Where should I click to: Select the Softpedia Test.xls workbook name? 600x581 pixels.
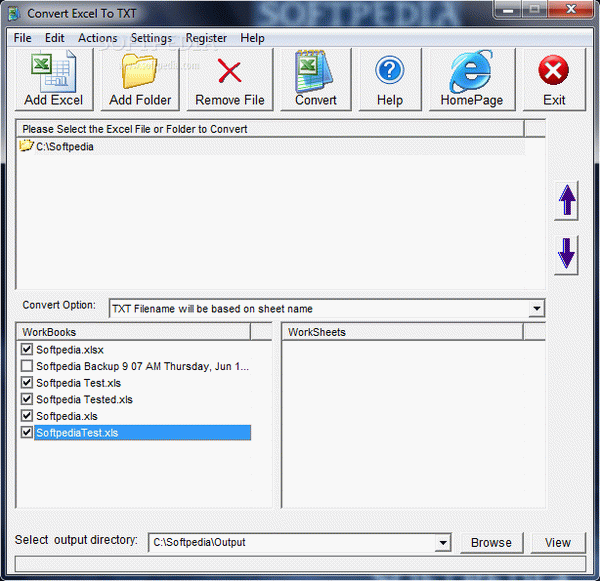pyautogui.click(x=78, y=383)
